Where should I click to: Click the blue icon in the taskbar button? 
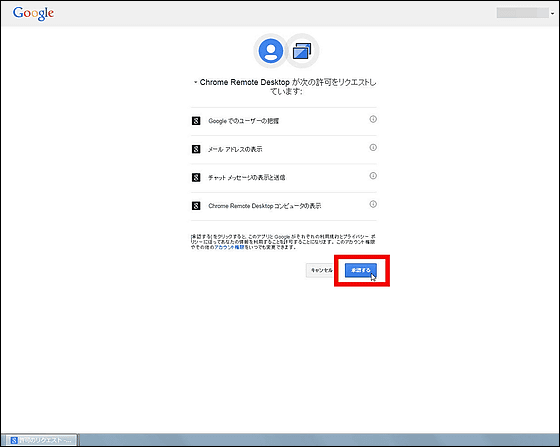click(x=14, y=440)
